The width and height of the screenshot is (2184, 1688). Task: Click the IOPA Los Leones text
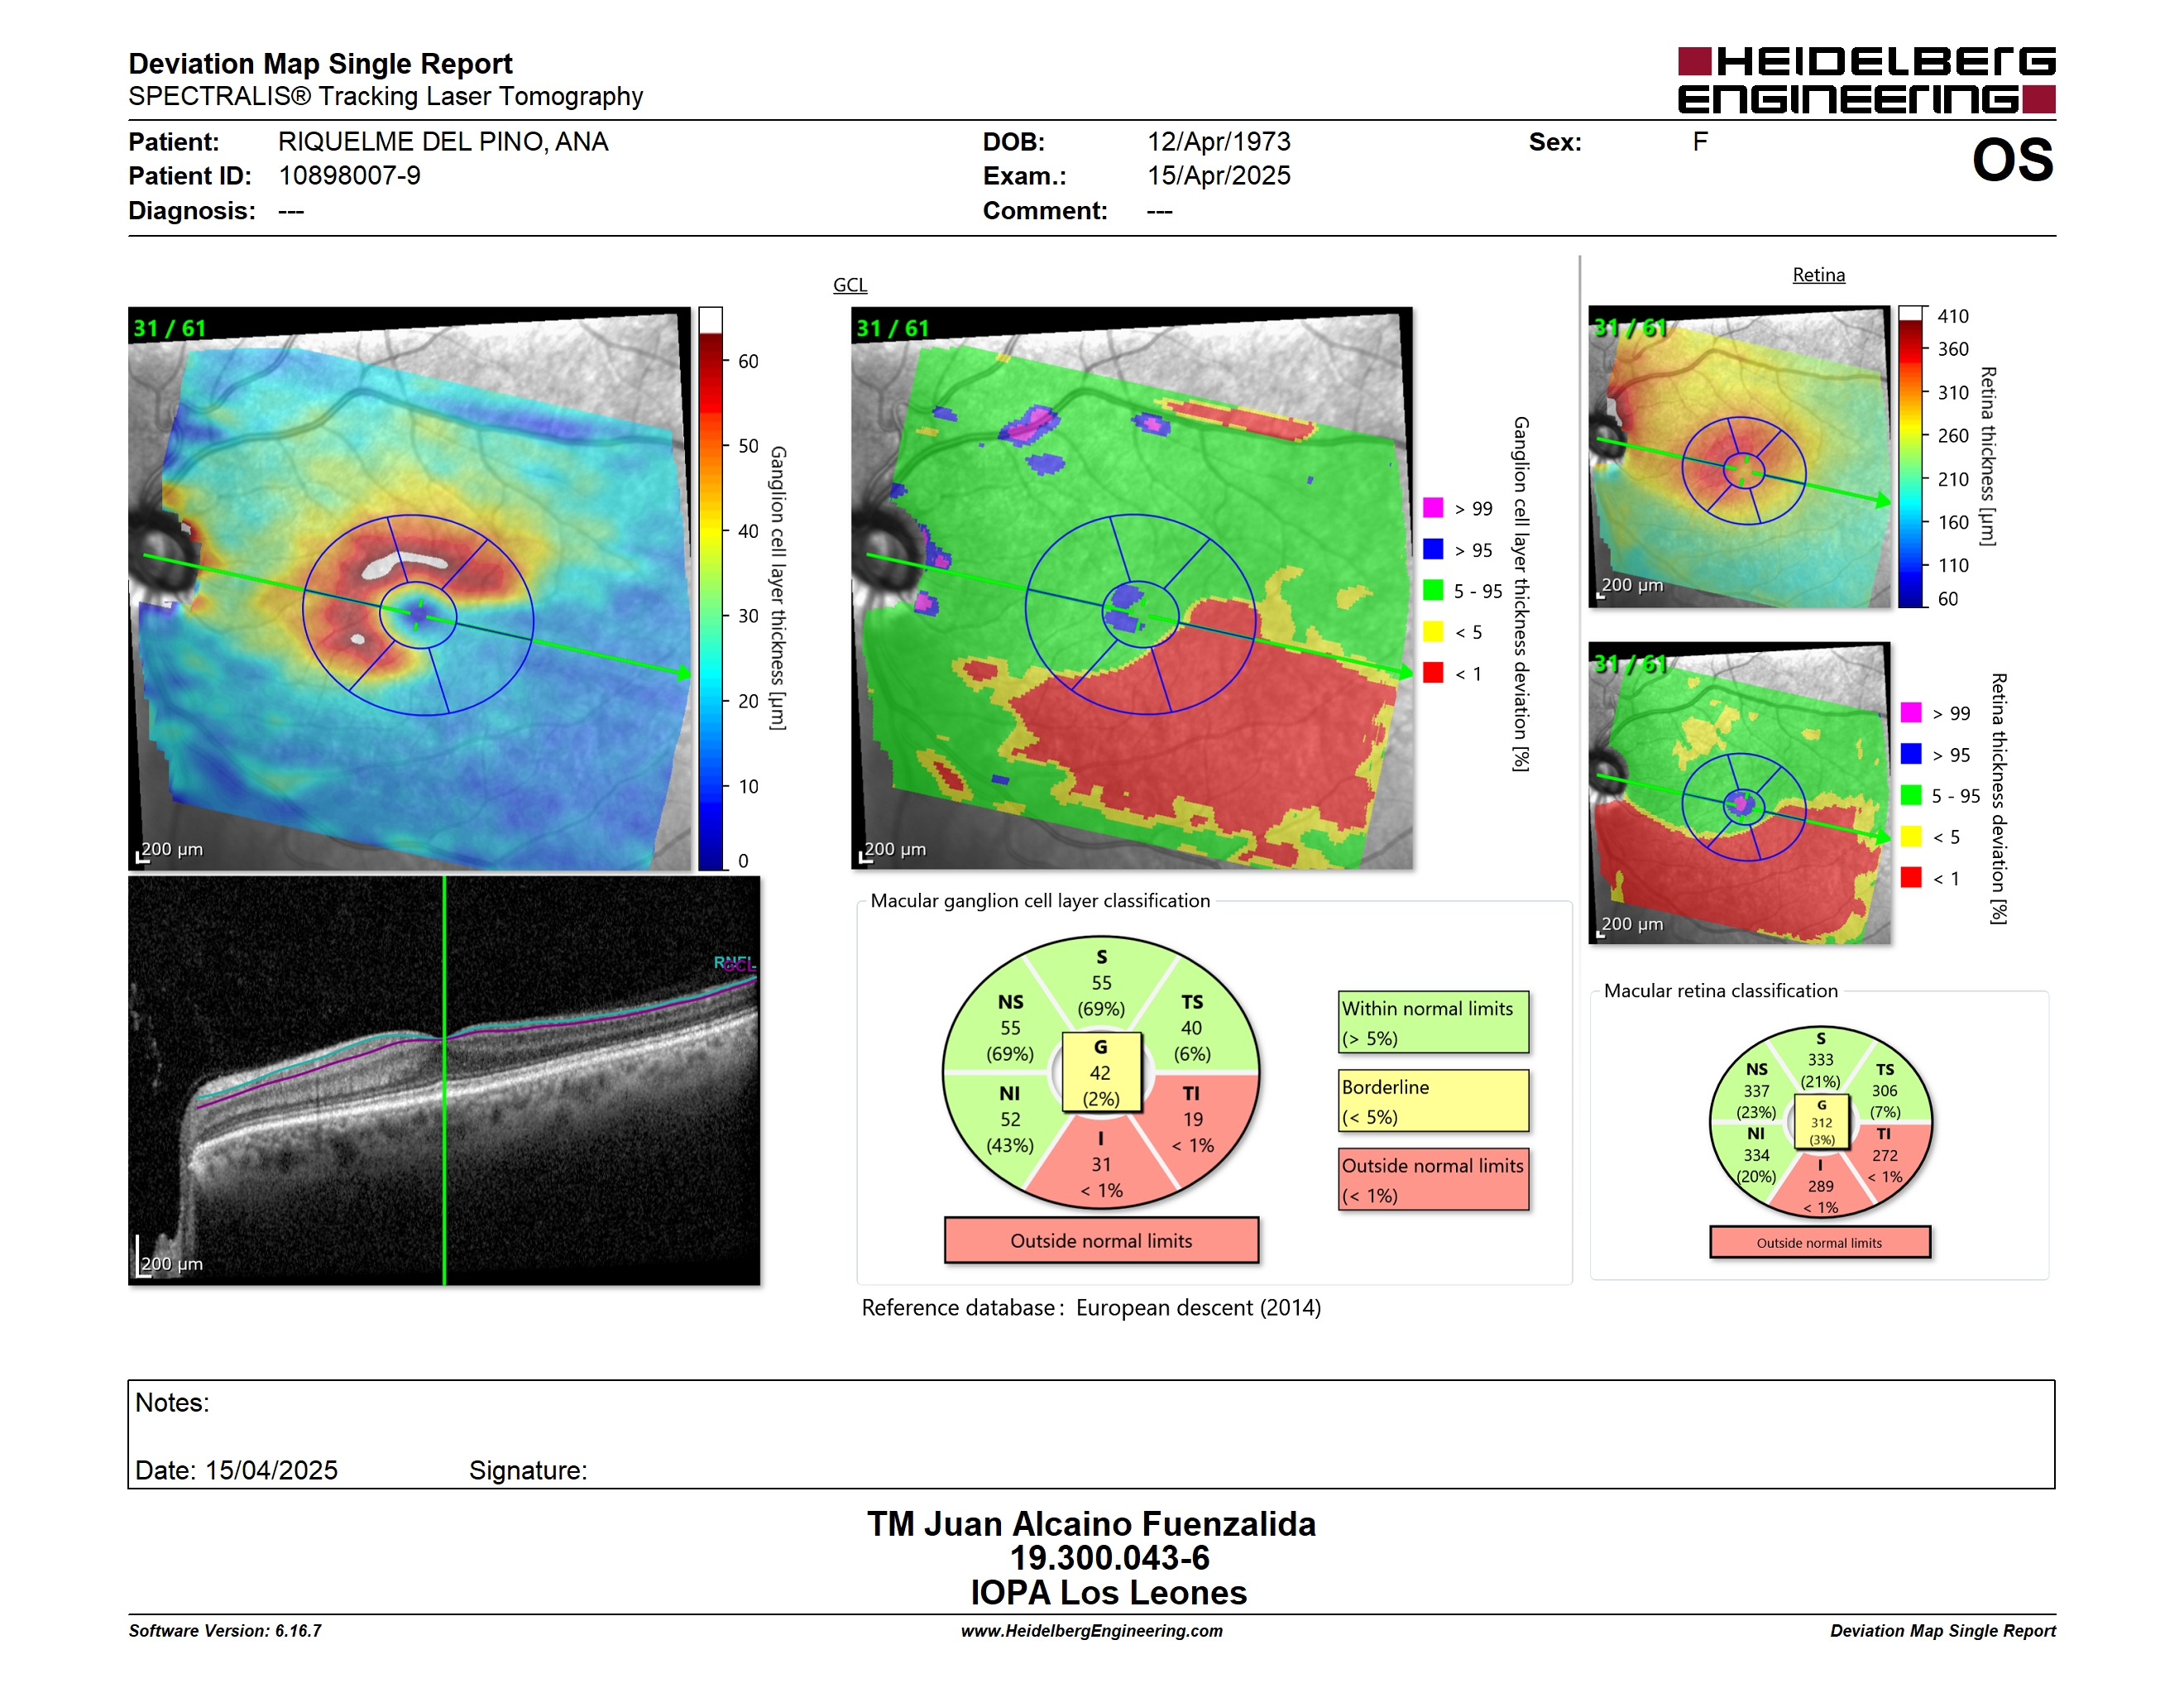(1108, 1593)
